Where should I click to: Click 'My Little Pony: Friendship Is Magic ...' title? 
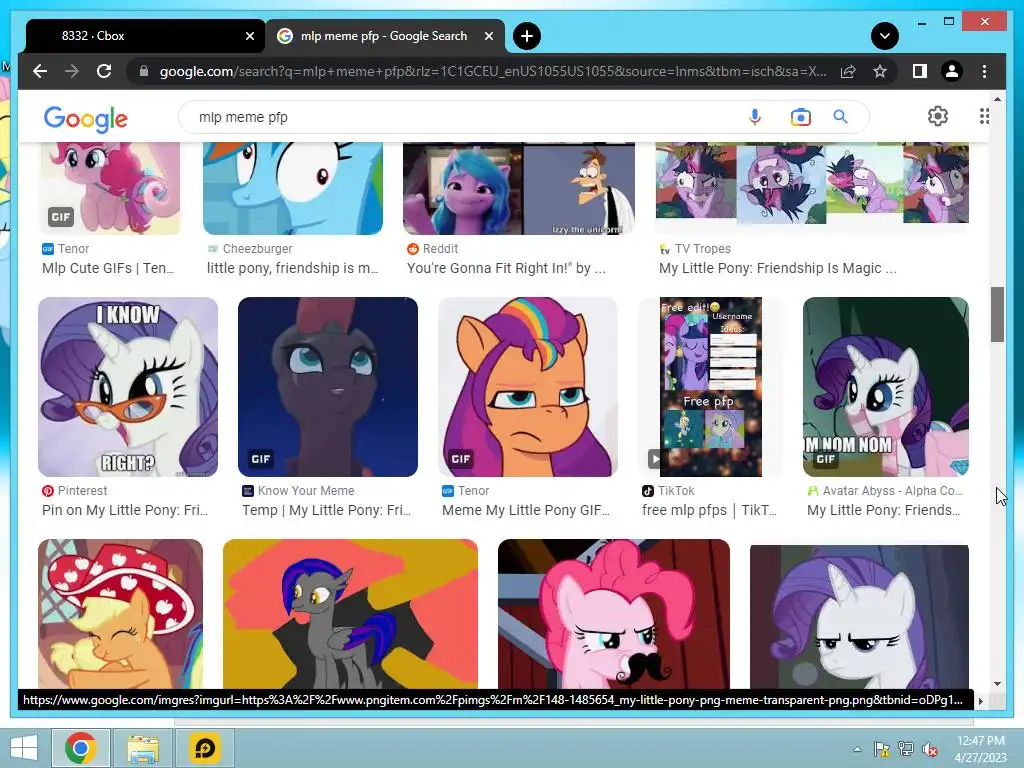(778, 268)
